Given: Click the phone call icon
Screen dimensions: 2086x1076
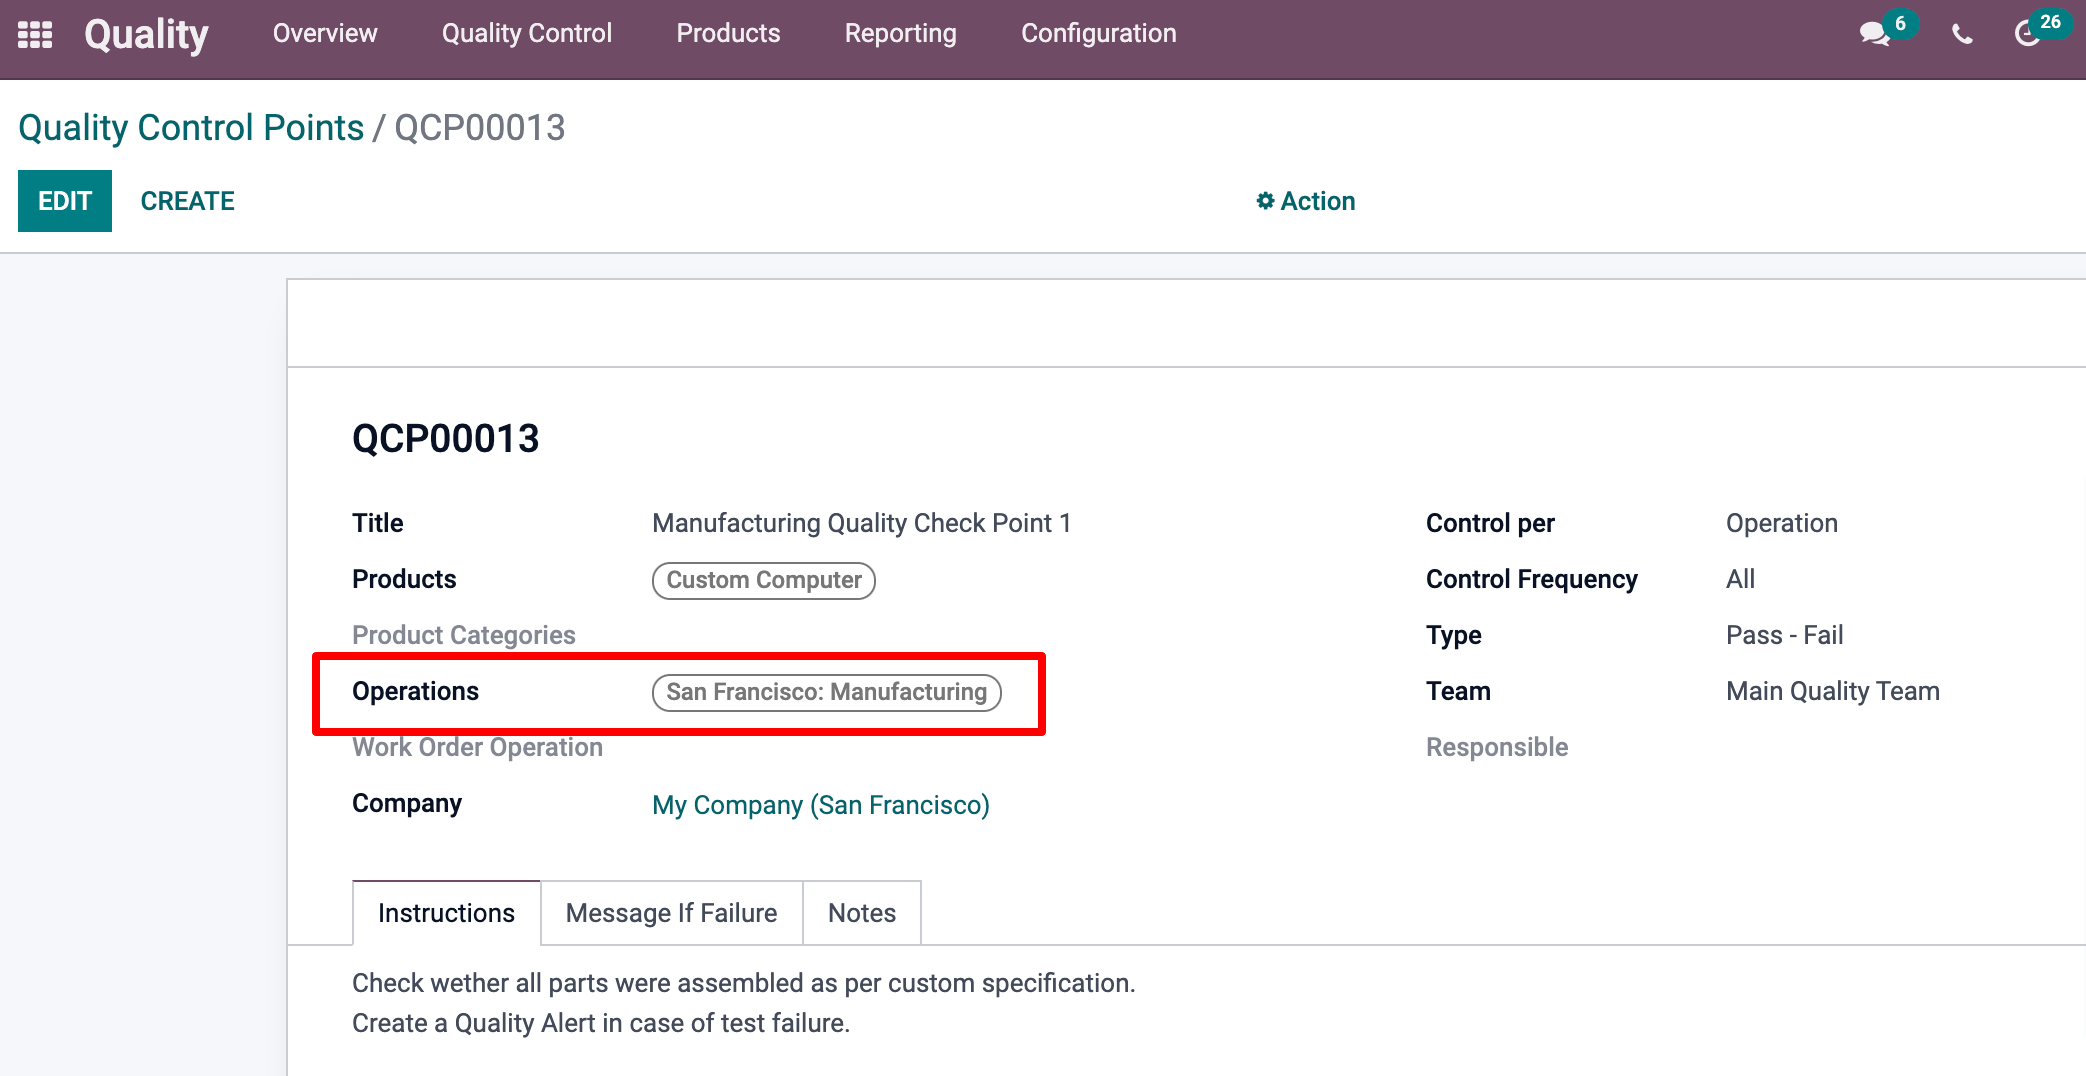Looking at the screenshot, I should [x=1962, y=35].
